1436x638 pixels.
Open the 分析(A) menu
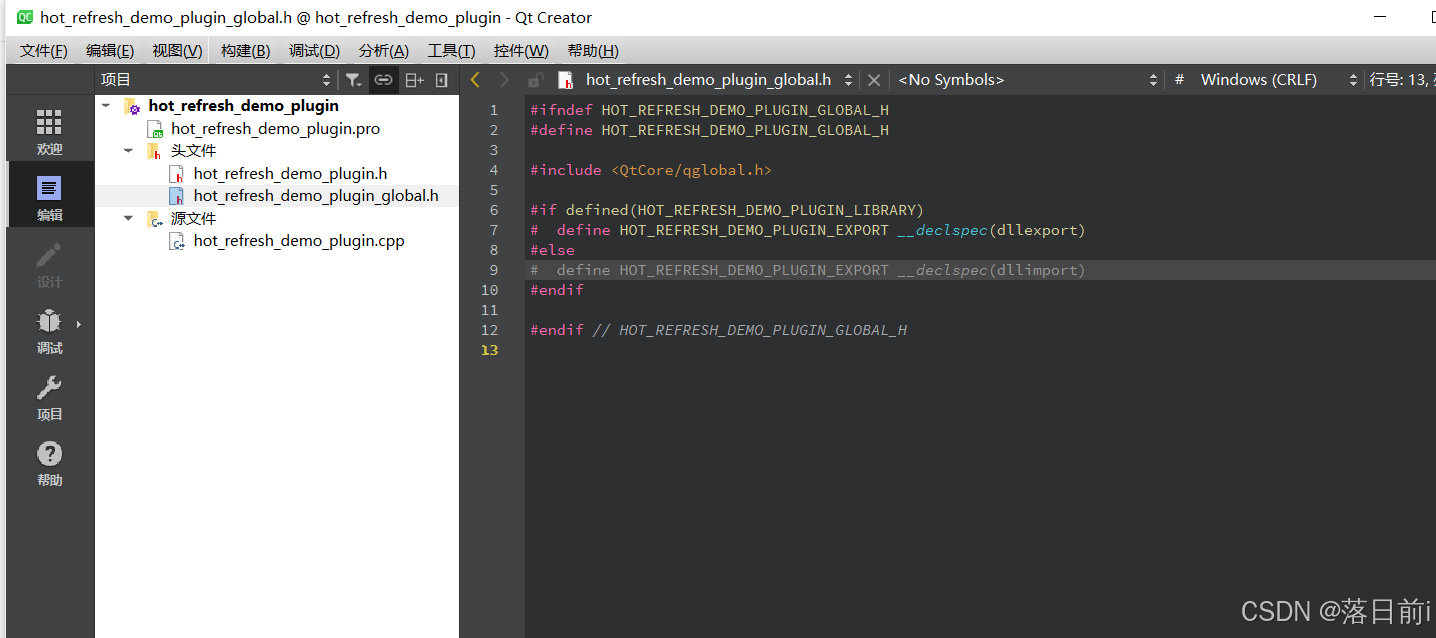click(383, 51)
